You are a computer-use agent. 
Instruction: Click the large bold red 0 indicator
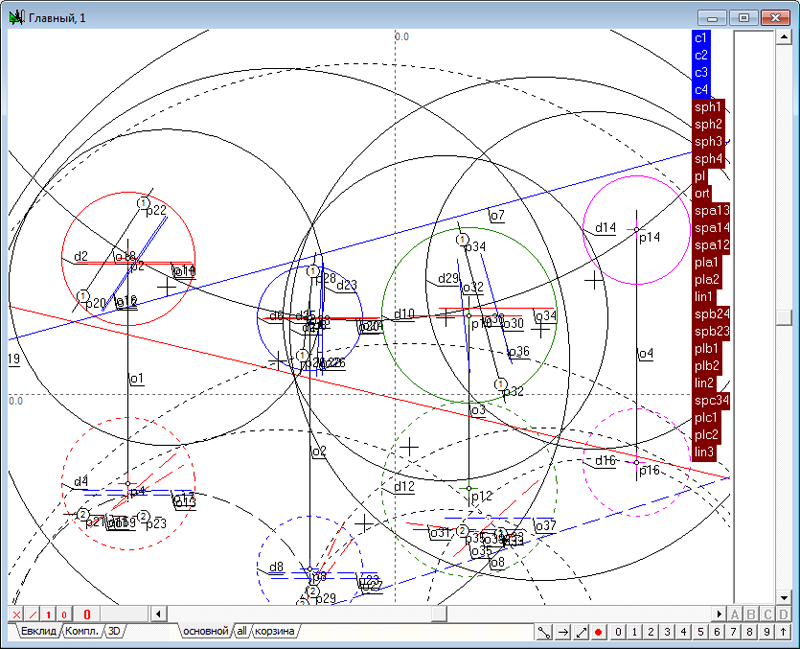click(x=87, y=614)
